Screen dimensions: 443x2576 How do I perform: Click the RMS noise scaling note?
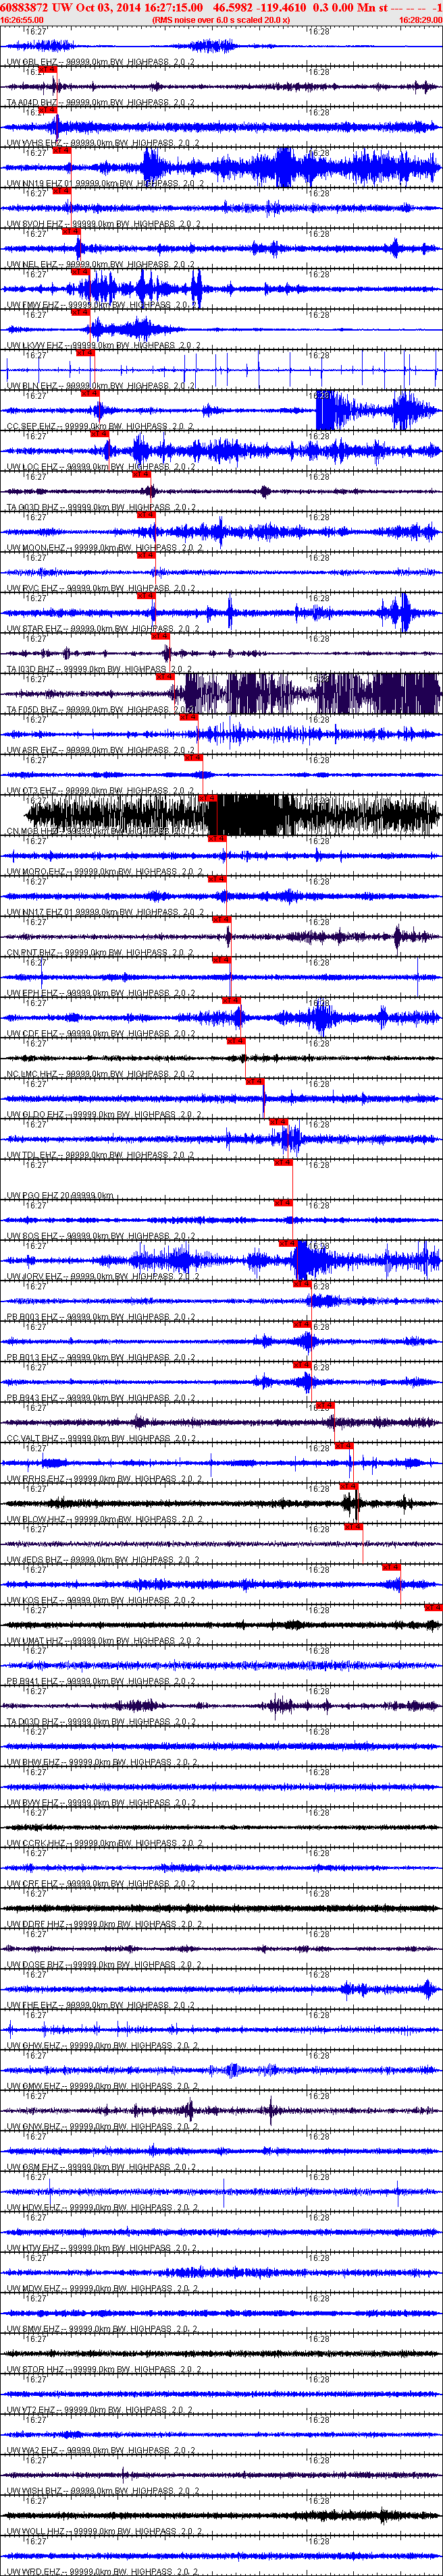click(x=221, y=19)
